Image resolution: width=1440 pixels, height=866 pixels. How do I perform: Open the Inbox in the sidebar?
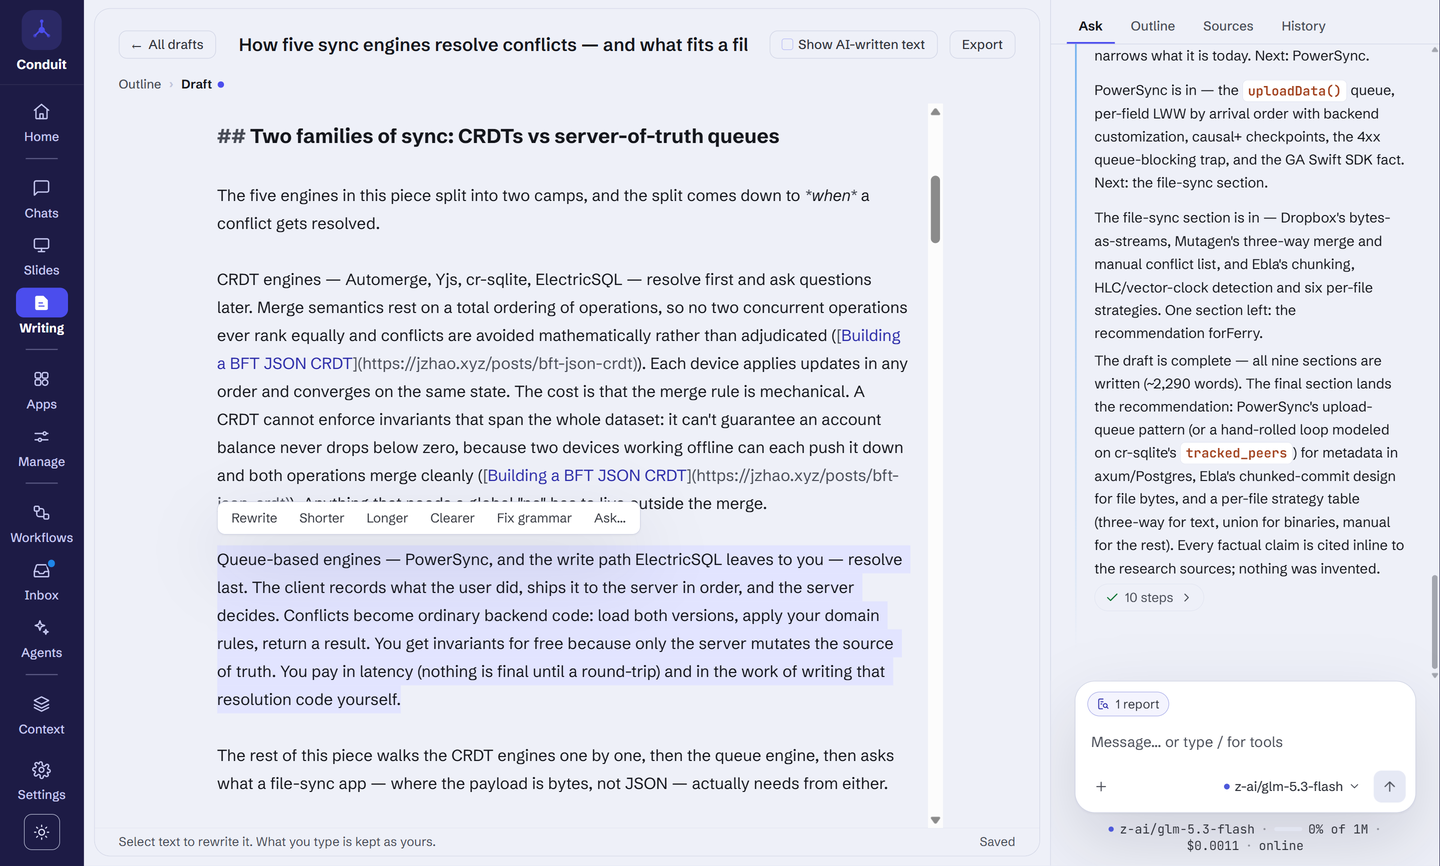(x=41, y=581)
